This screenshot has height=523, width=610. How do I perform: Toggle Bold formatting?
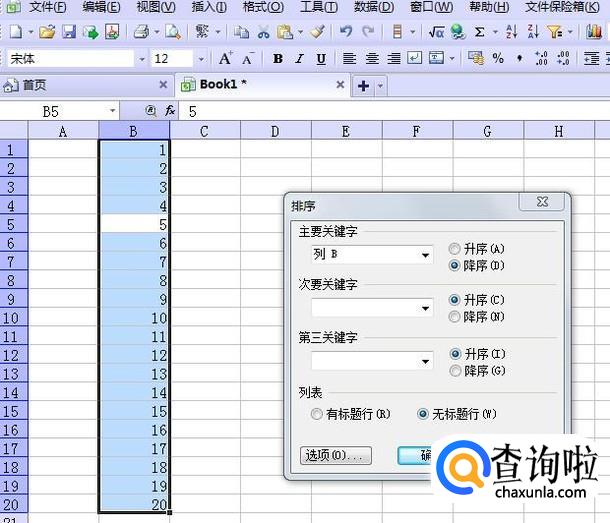pos(277,59)
